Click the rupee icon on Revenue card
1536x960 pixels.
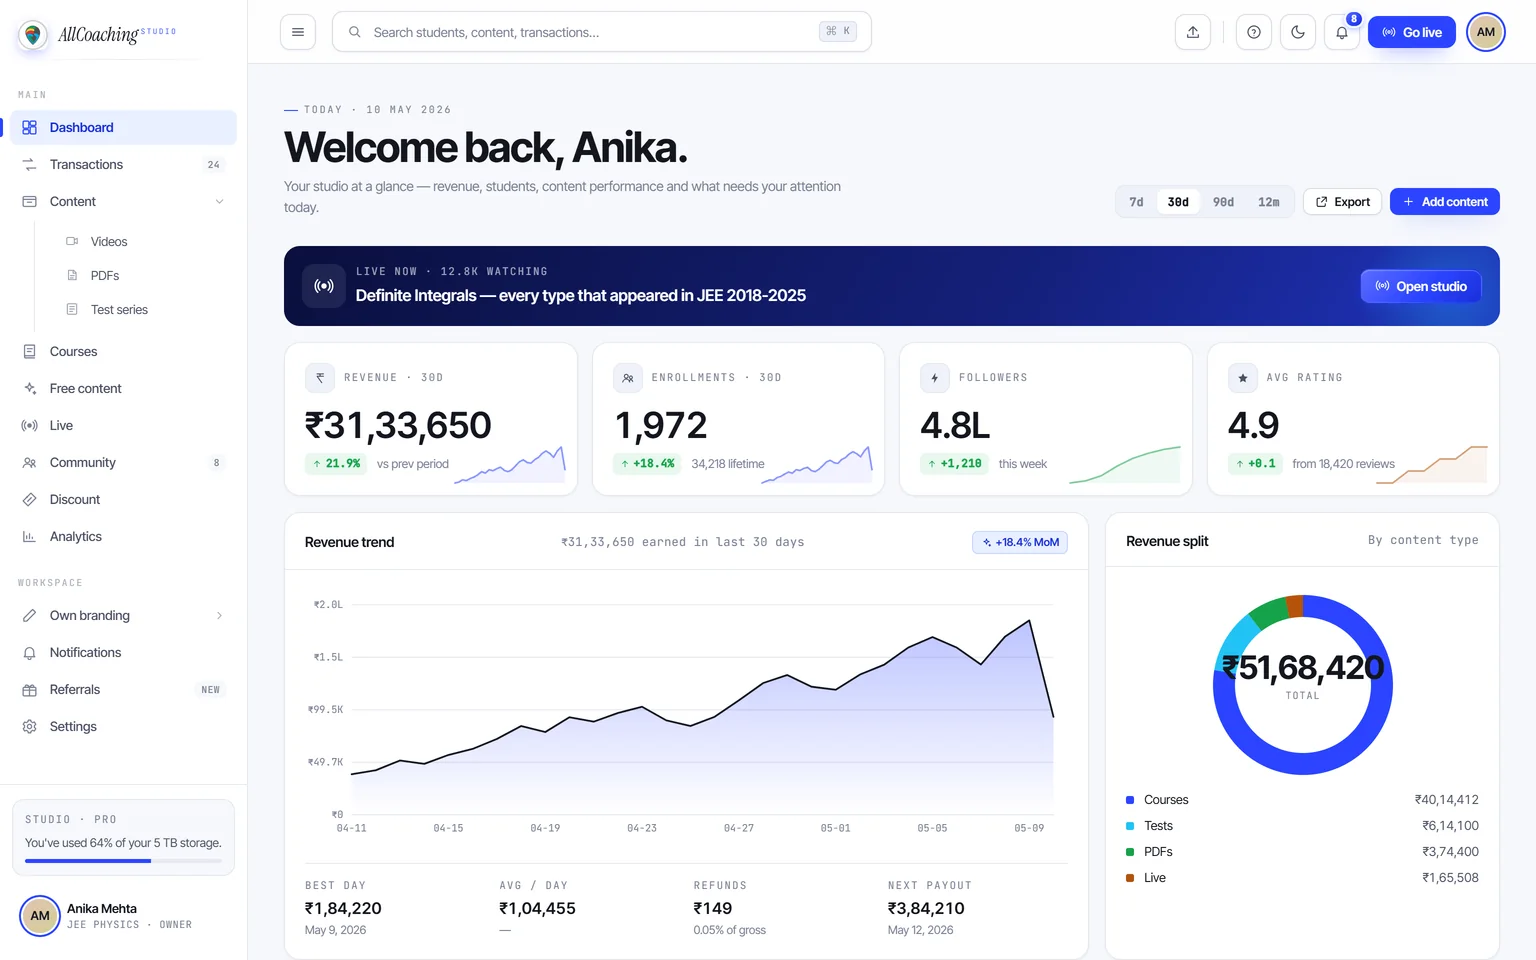tap(320, 378)
